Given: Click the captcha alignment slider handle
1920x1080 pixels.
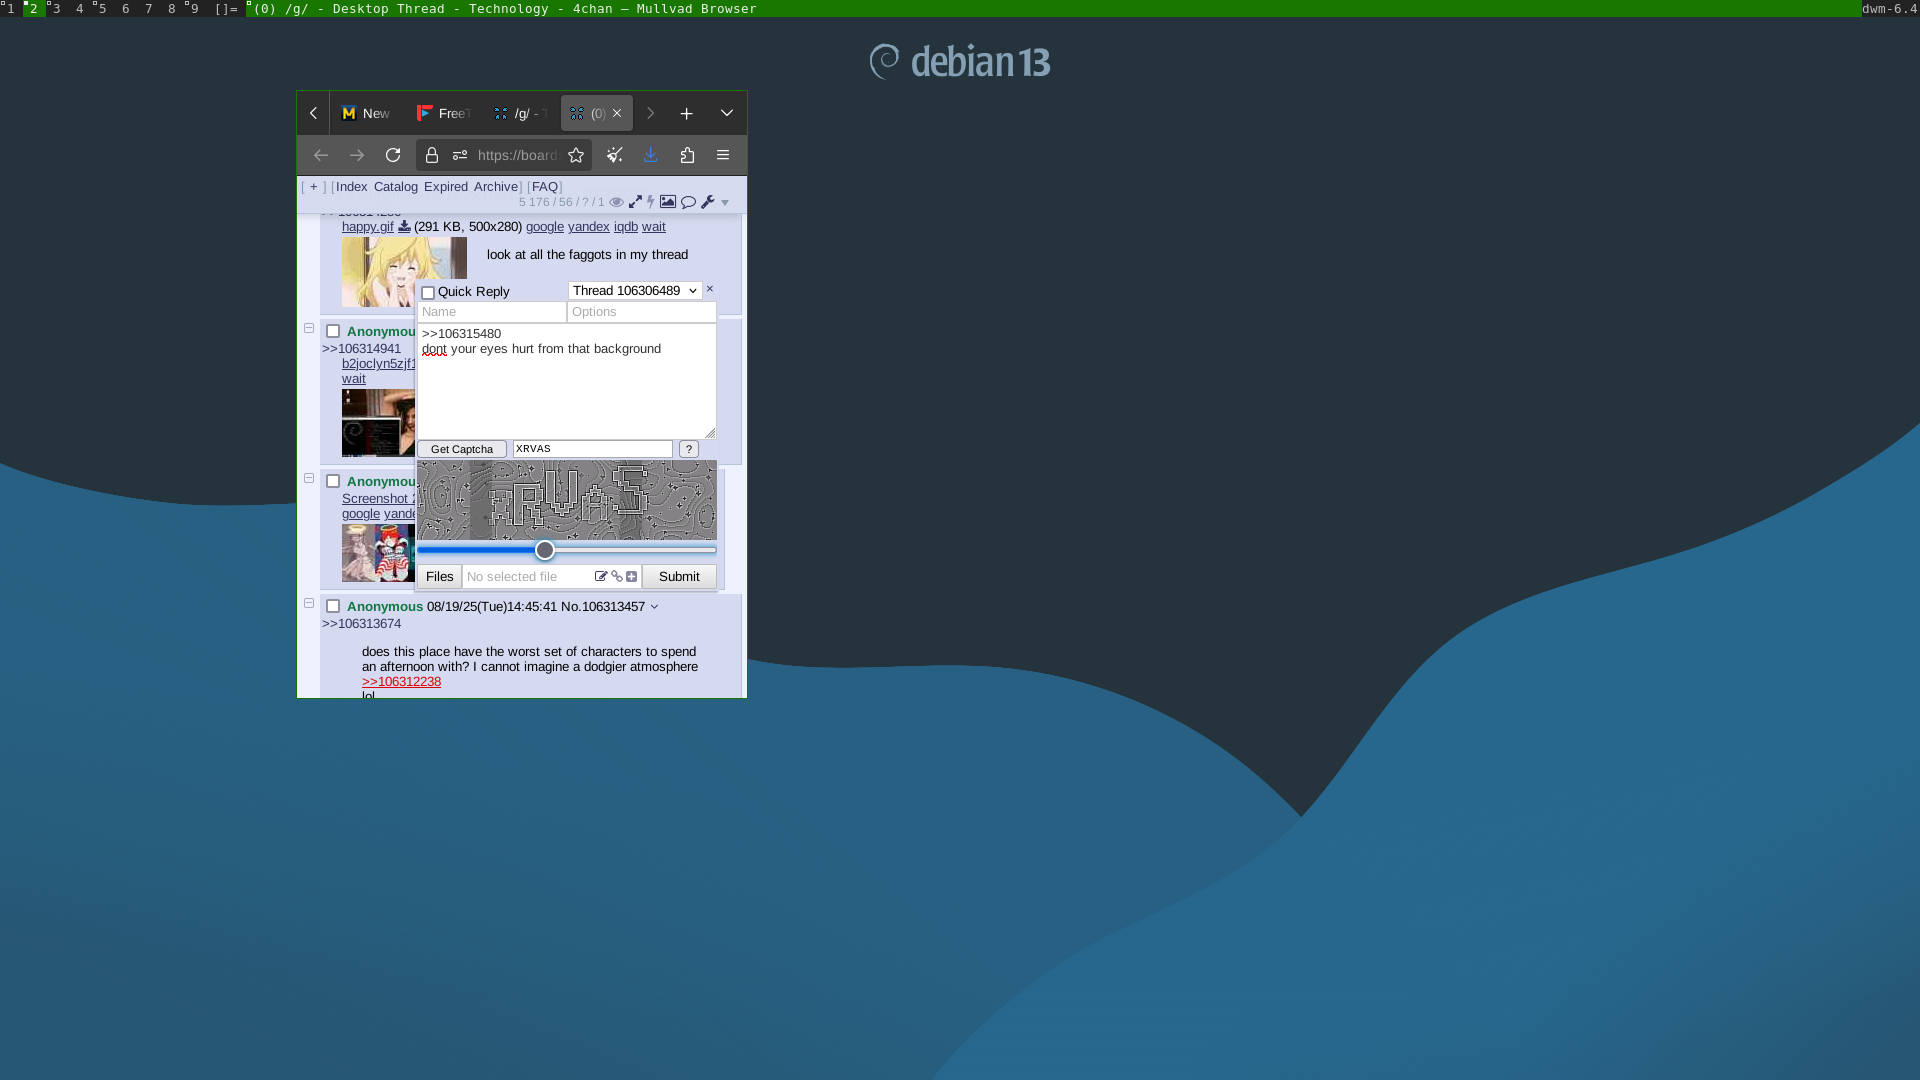Looking at the screenshot, I should (545, 550).
